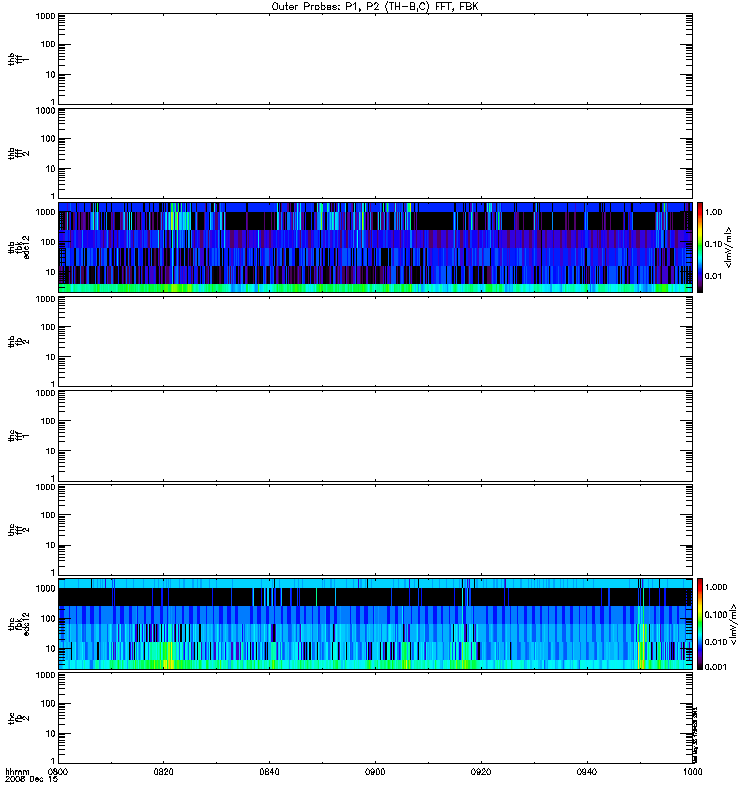
Task: Click the empty thb ff1 top panel
Action: pyautogui.click(x=376, y=59)
